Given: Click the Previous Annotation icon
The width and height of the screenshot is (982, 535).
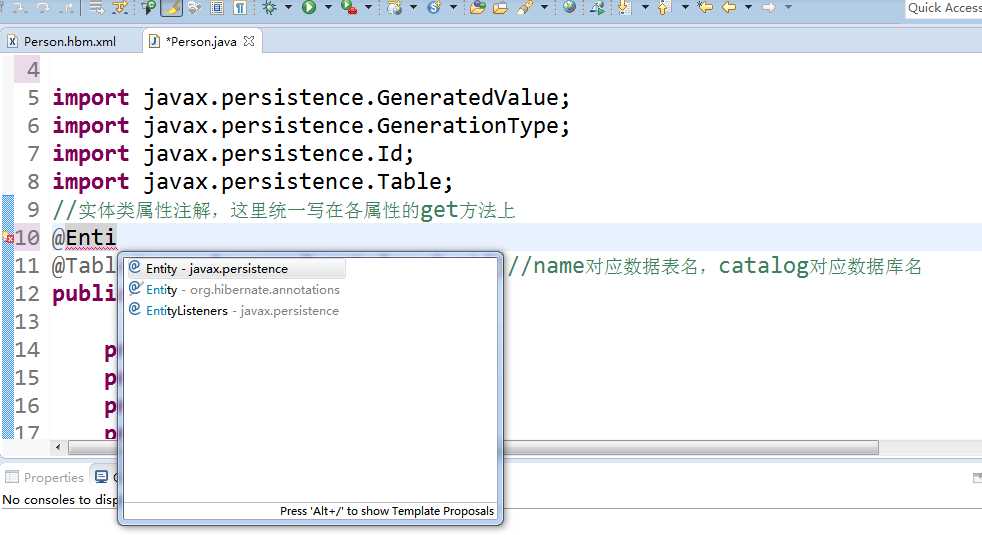Looking at the screenshot, I should tap(663, 8).
